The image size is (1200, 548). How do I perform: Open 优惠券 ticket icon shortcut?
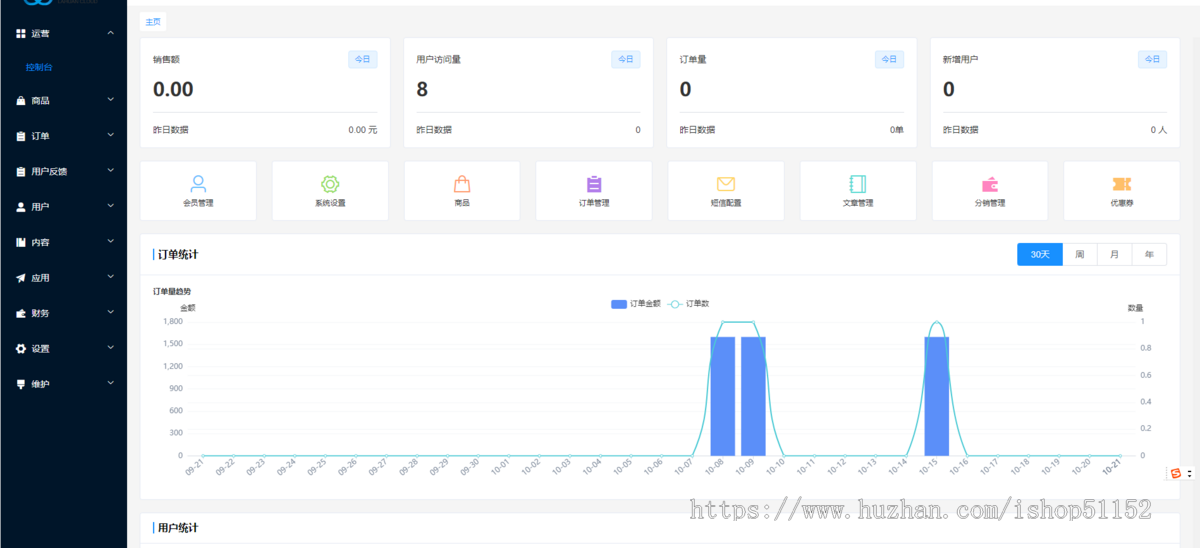(1122, 184)
